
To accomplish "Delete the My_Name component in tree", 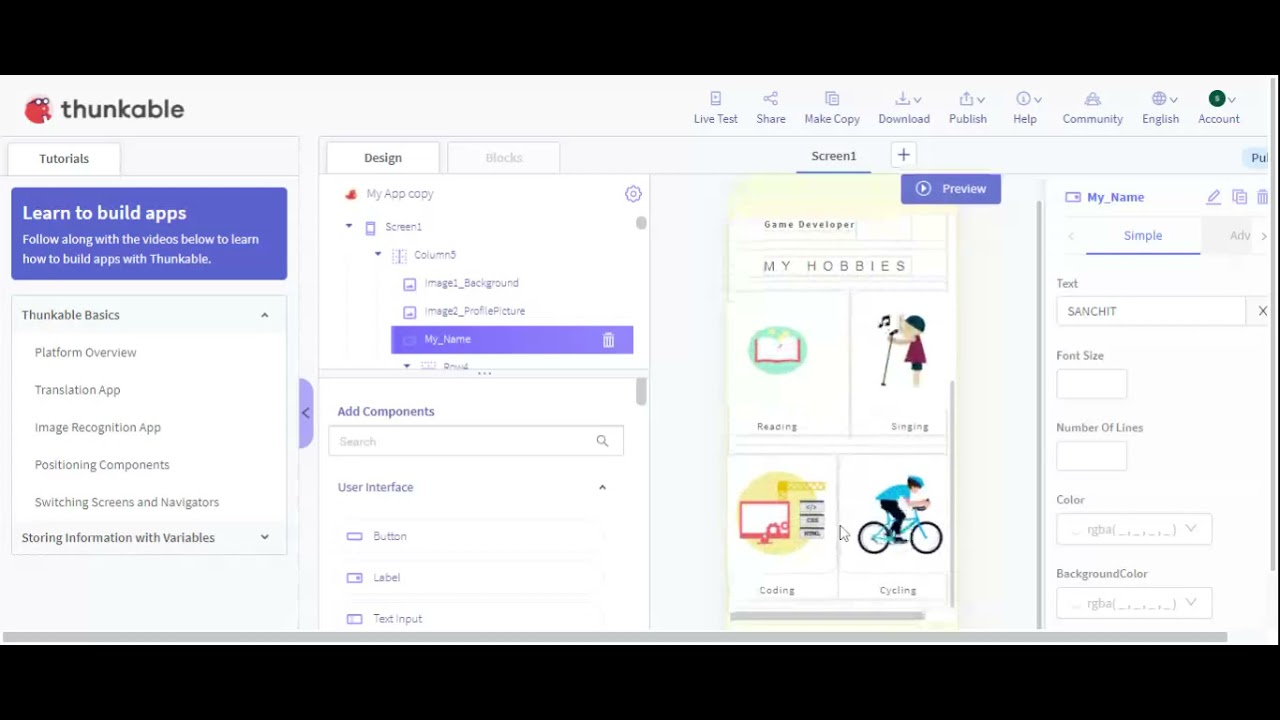I will click(x=608, y=340).
